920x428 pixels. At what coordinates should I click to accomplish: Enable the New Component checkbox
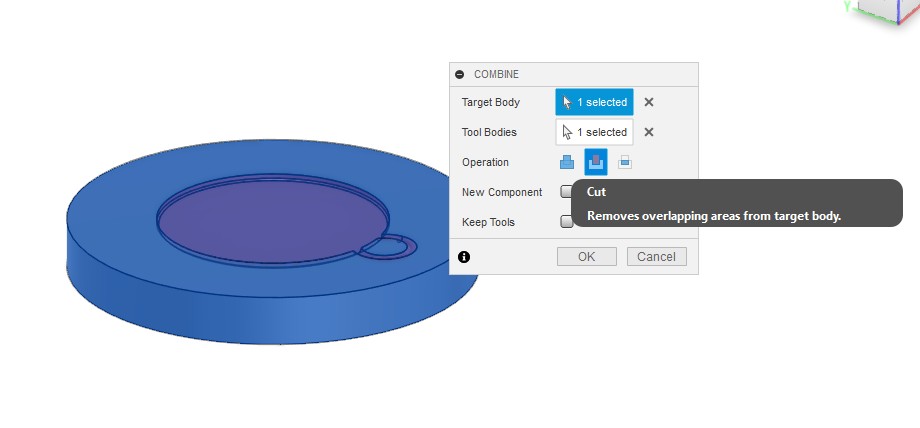coord(566,192)
